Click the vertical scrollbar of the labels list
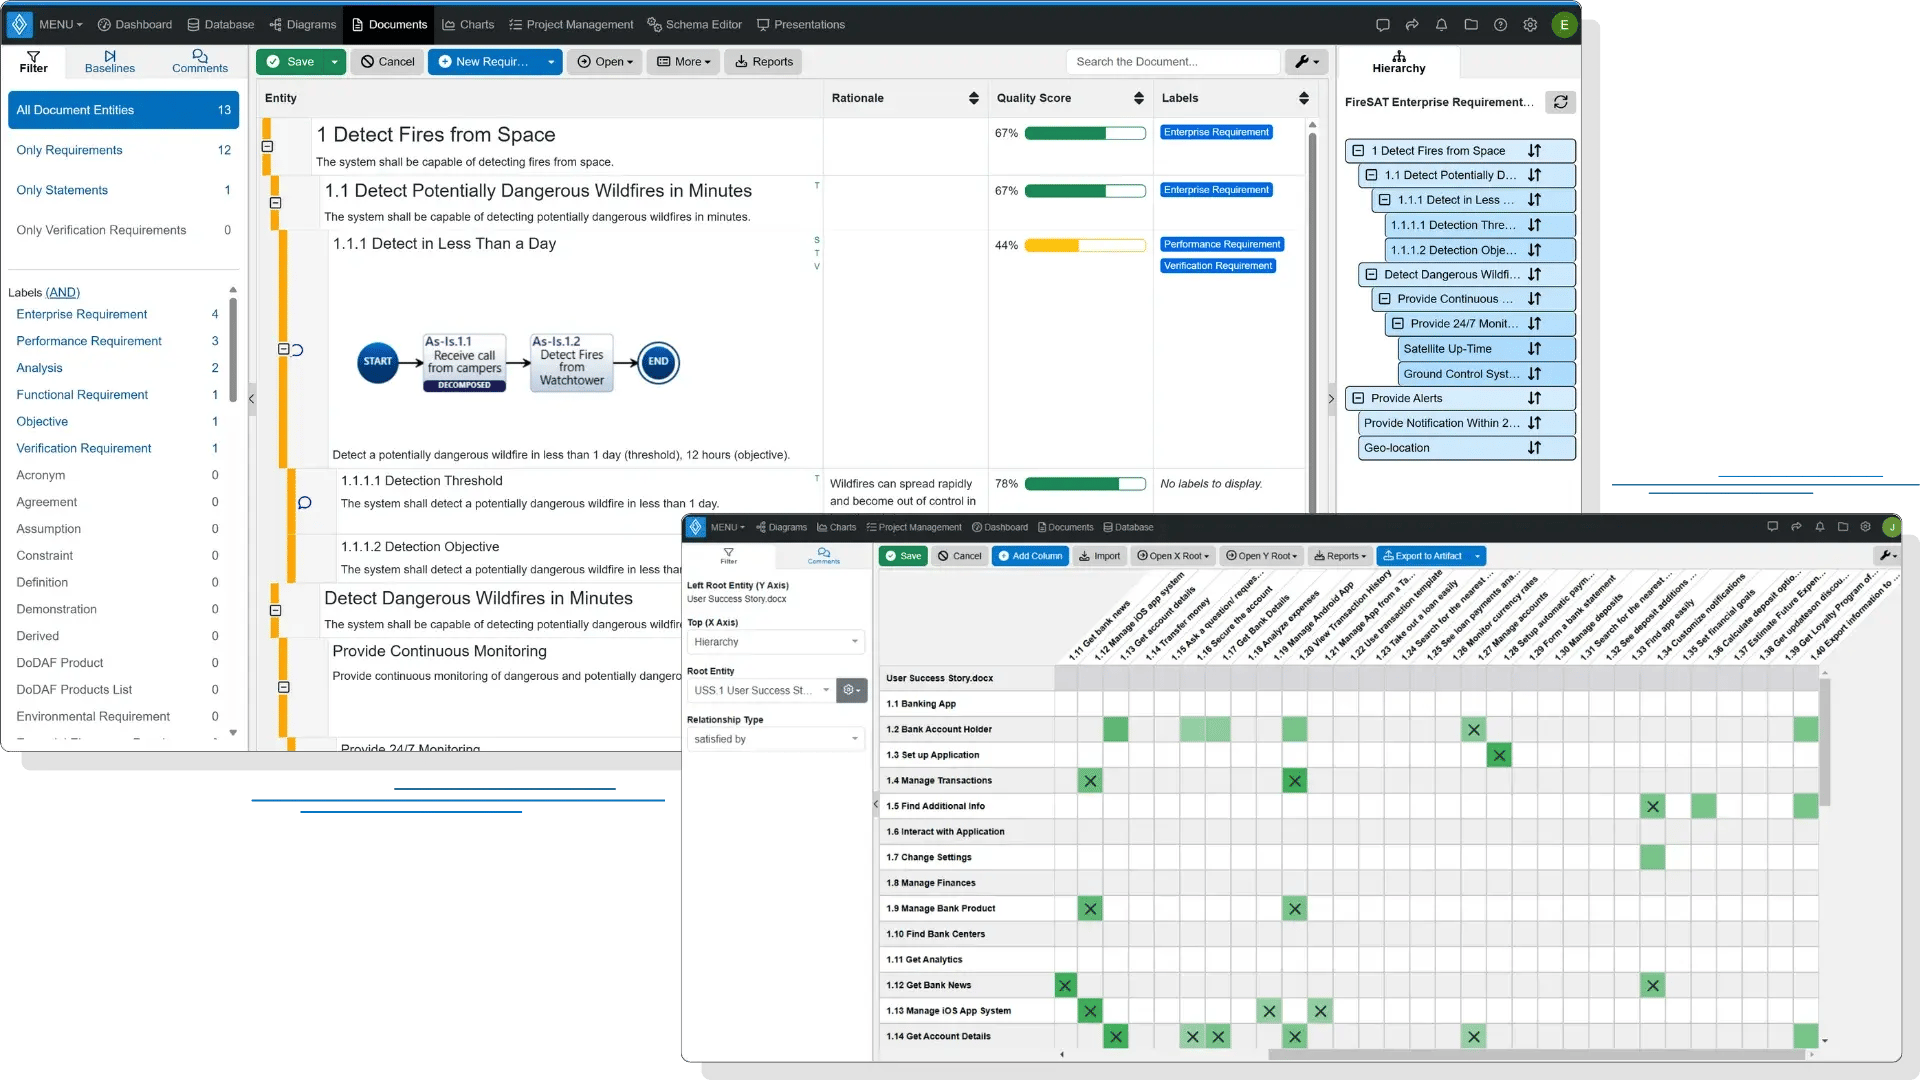The height and width of the screenshot is (1080, 1920). coord(233,349)
